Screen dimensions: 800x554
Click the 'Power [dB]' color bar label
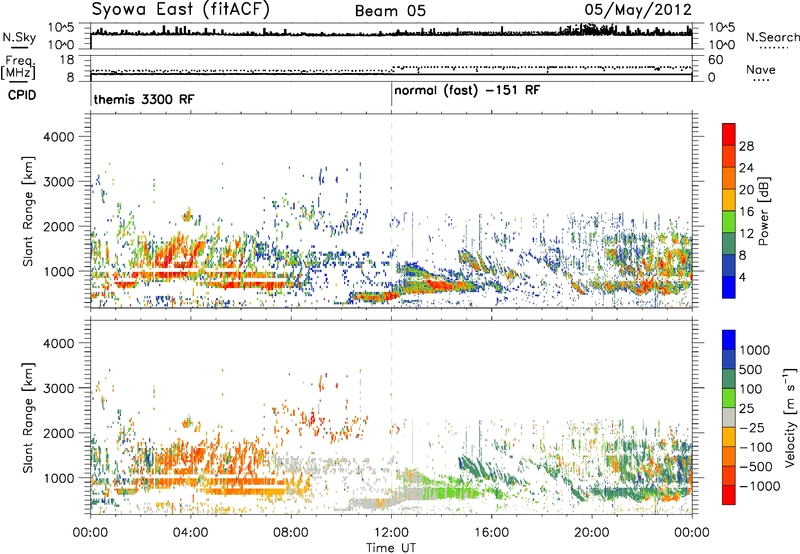click(x=763, y=211)
